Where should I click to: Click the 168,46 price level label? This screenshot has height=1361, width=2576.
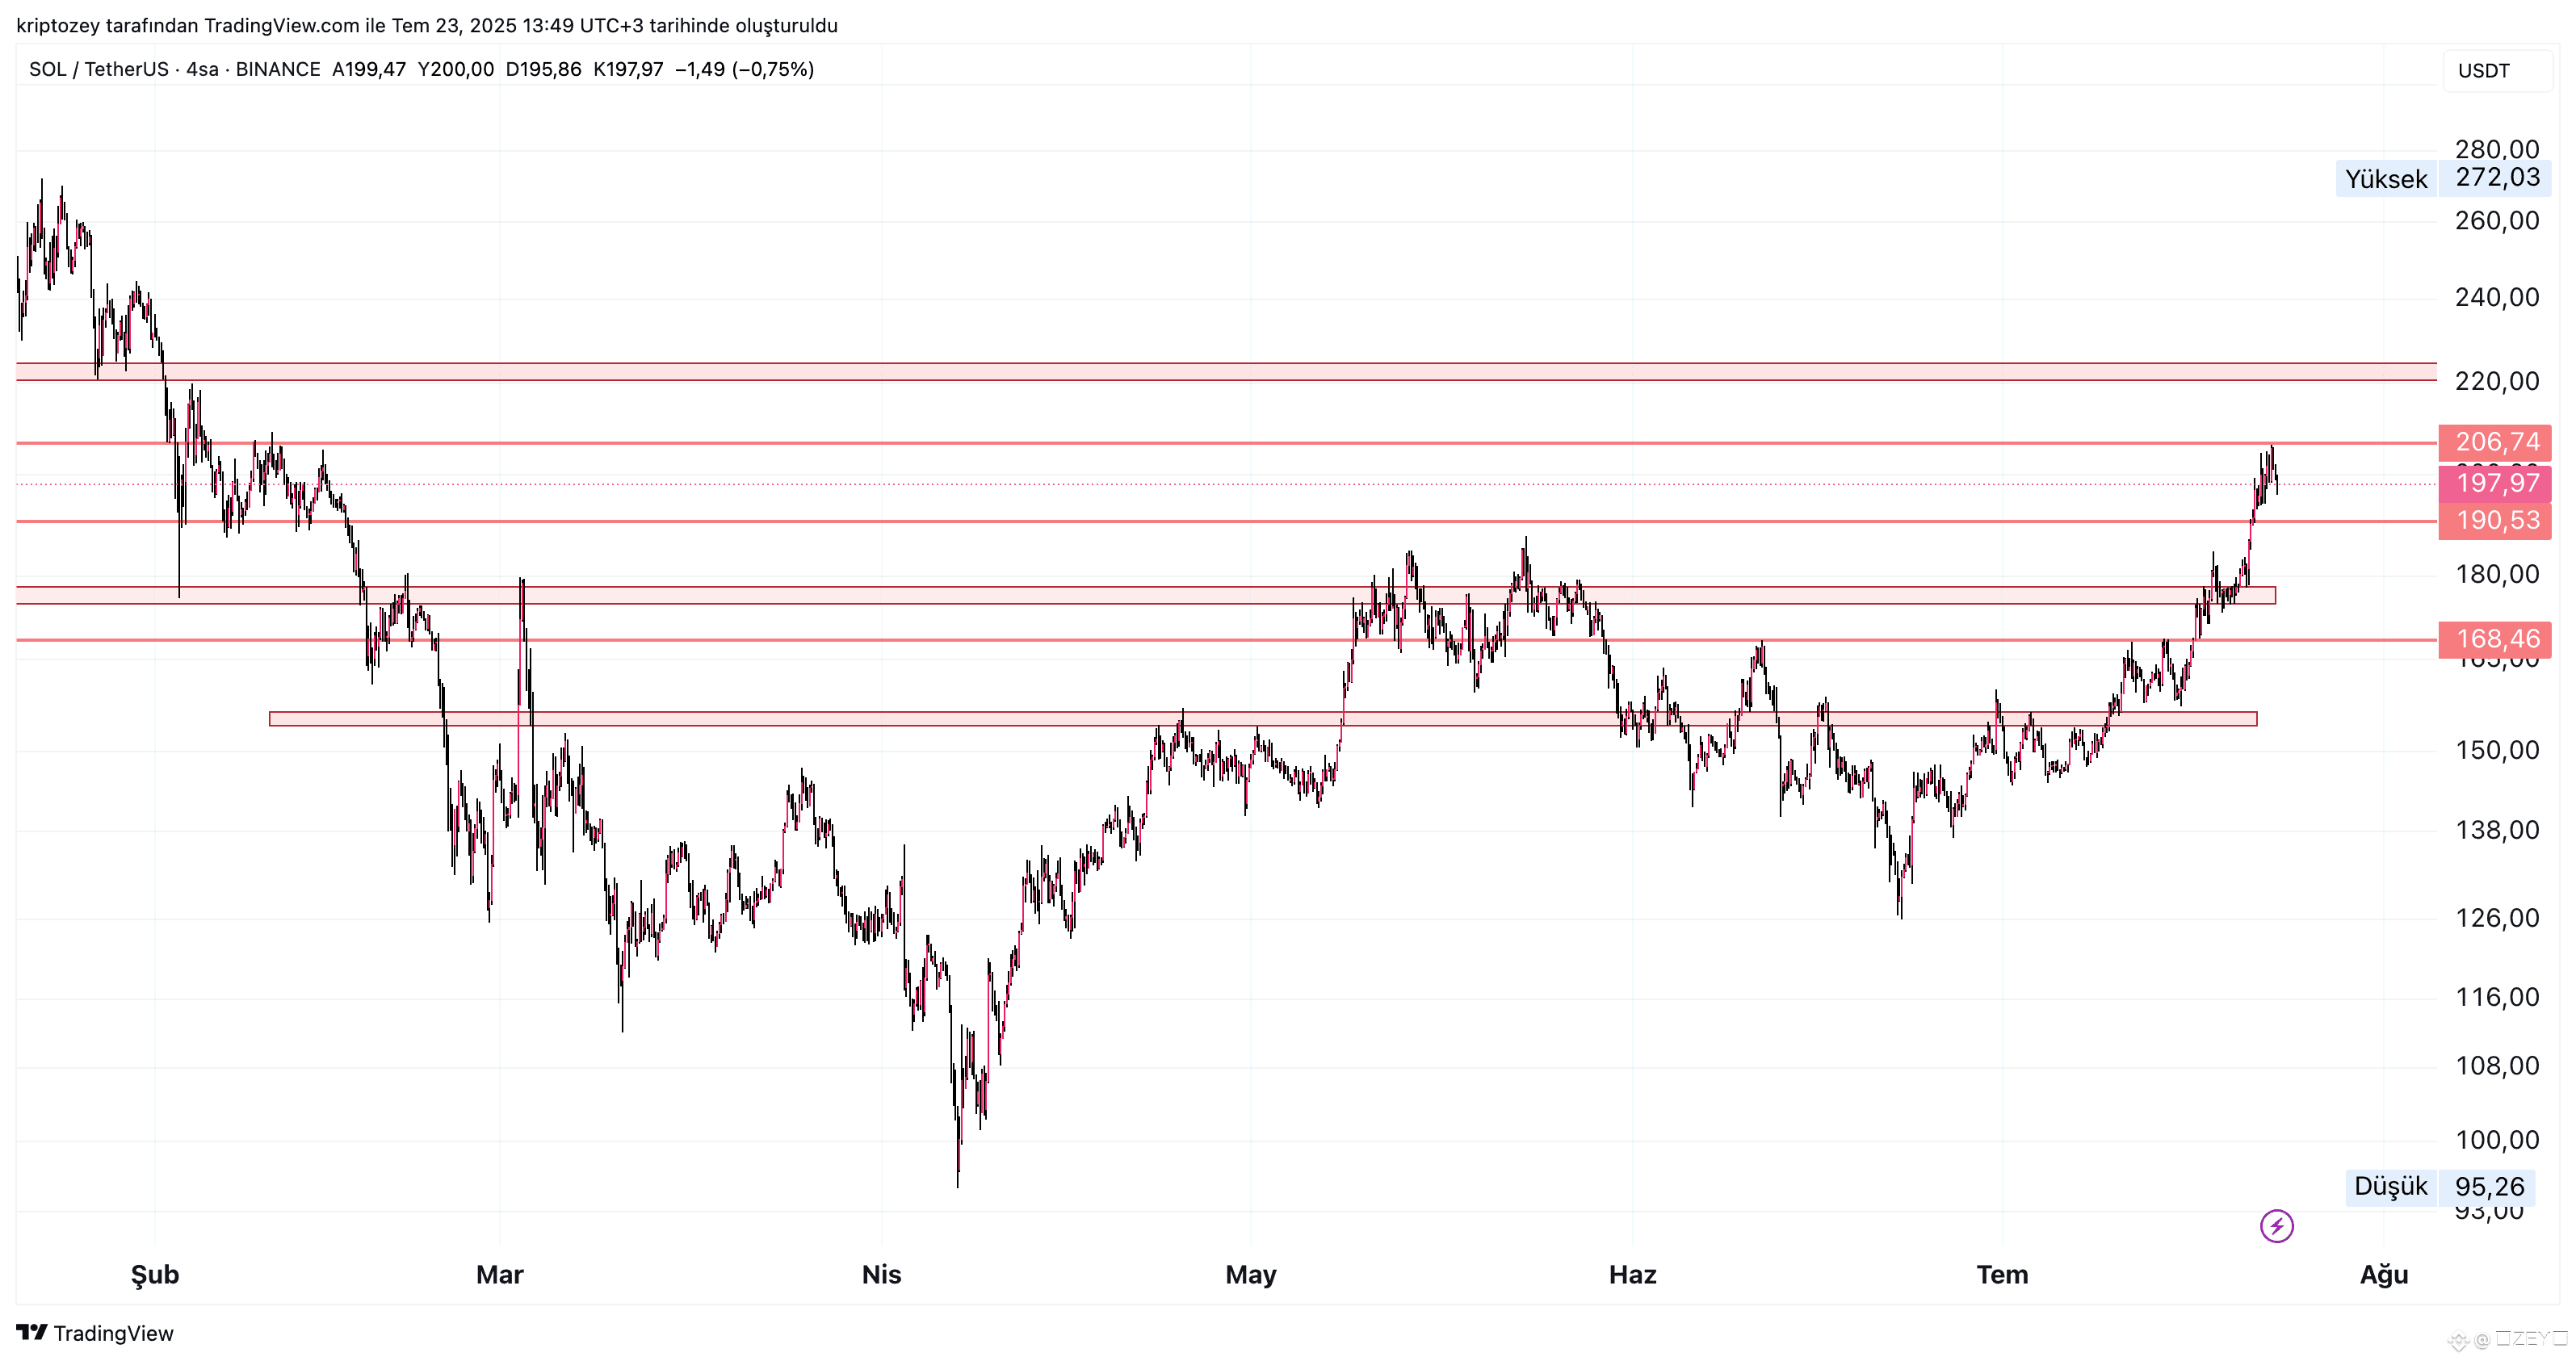[2495, 639]
